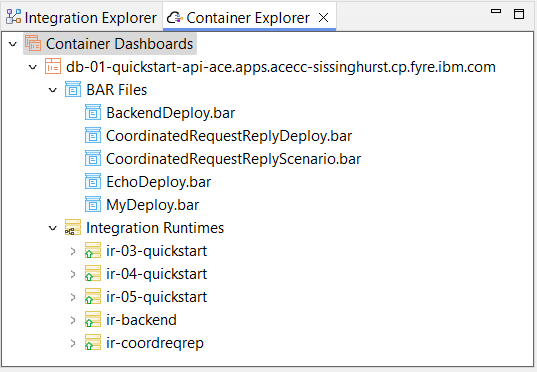537x372 pixels.
Task: Collapse the Container Dashboards node
Action: pos(13,44)
